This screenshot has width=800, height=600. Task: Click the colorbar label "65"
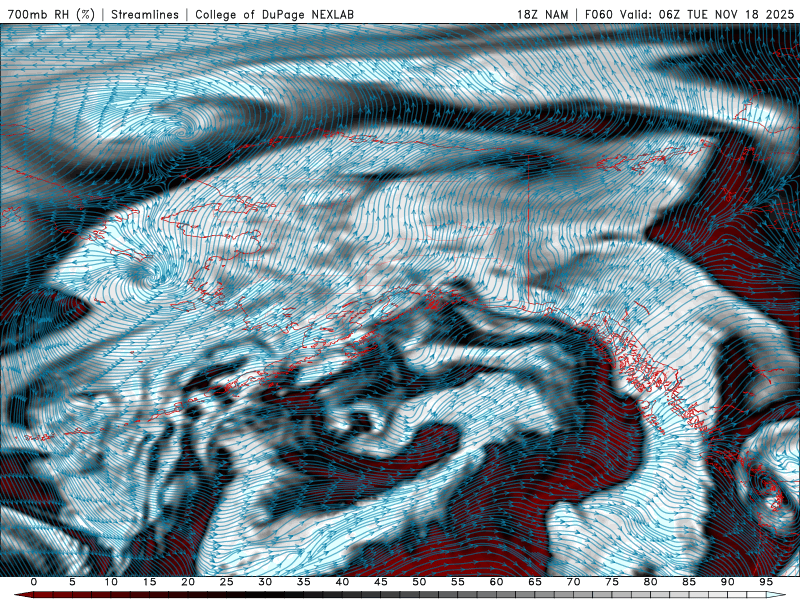click(x=535, y=582)
